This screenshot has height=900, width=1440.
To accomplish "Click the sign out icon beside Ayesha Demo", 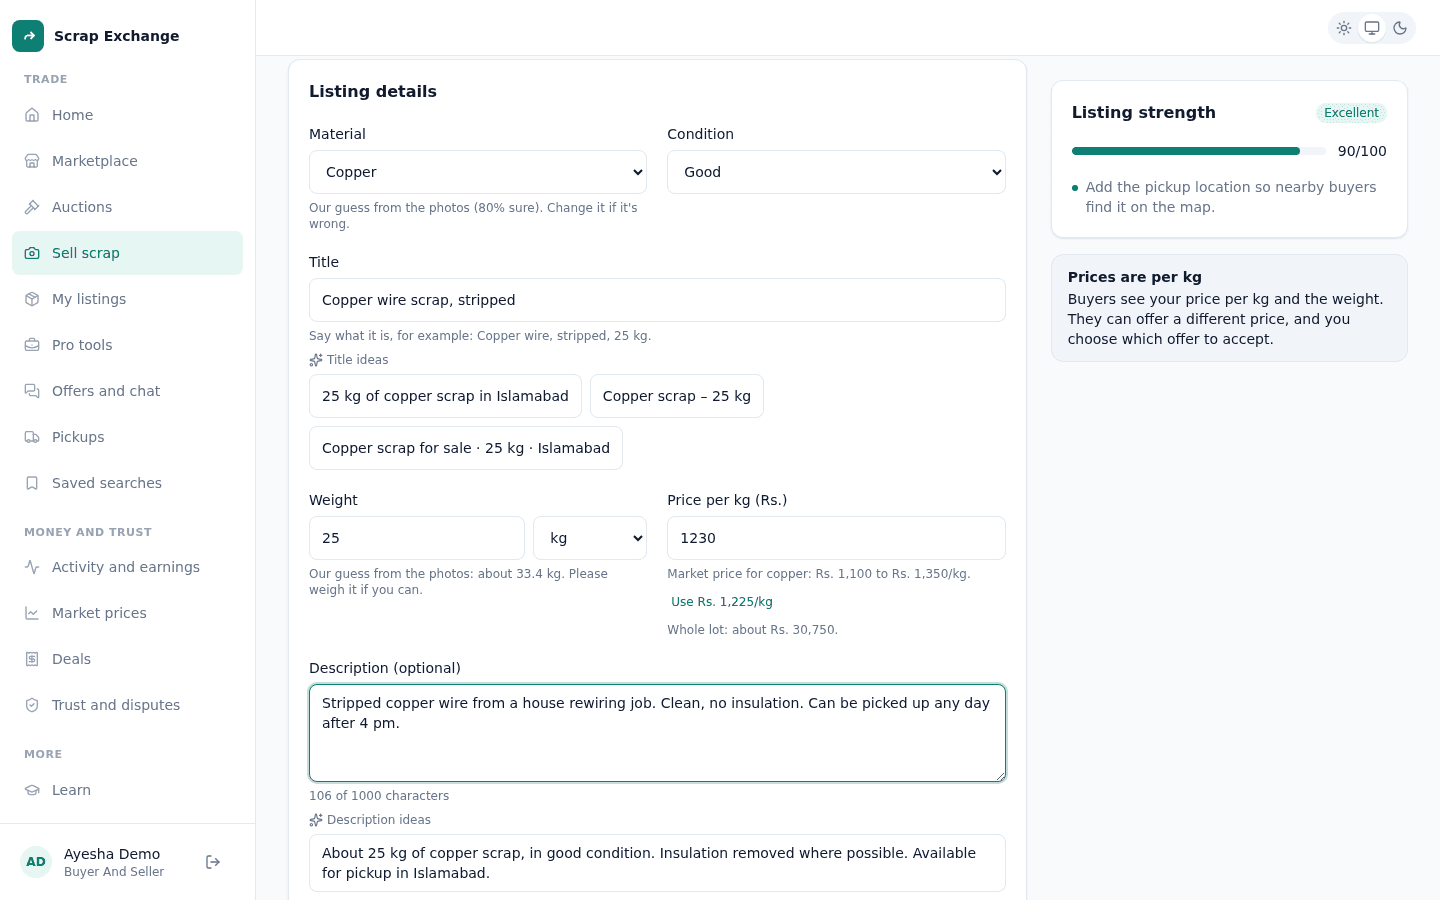I will click(x=213, y=862).
